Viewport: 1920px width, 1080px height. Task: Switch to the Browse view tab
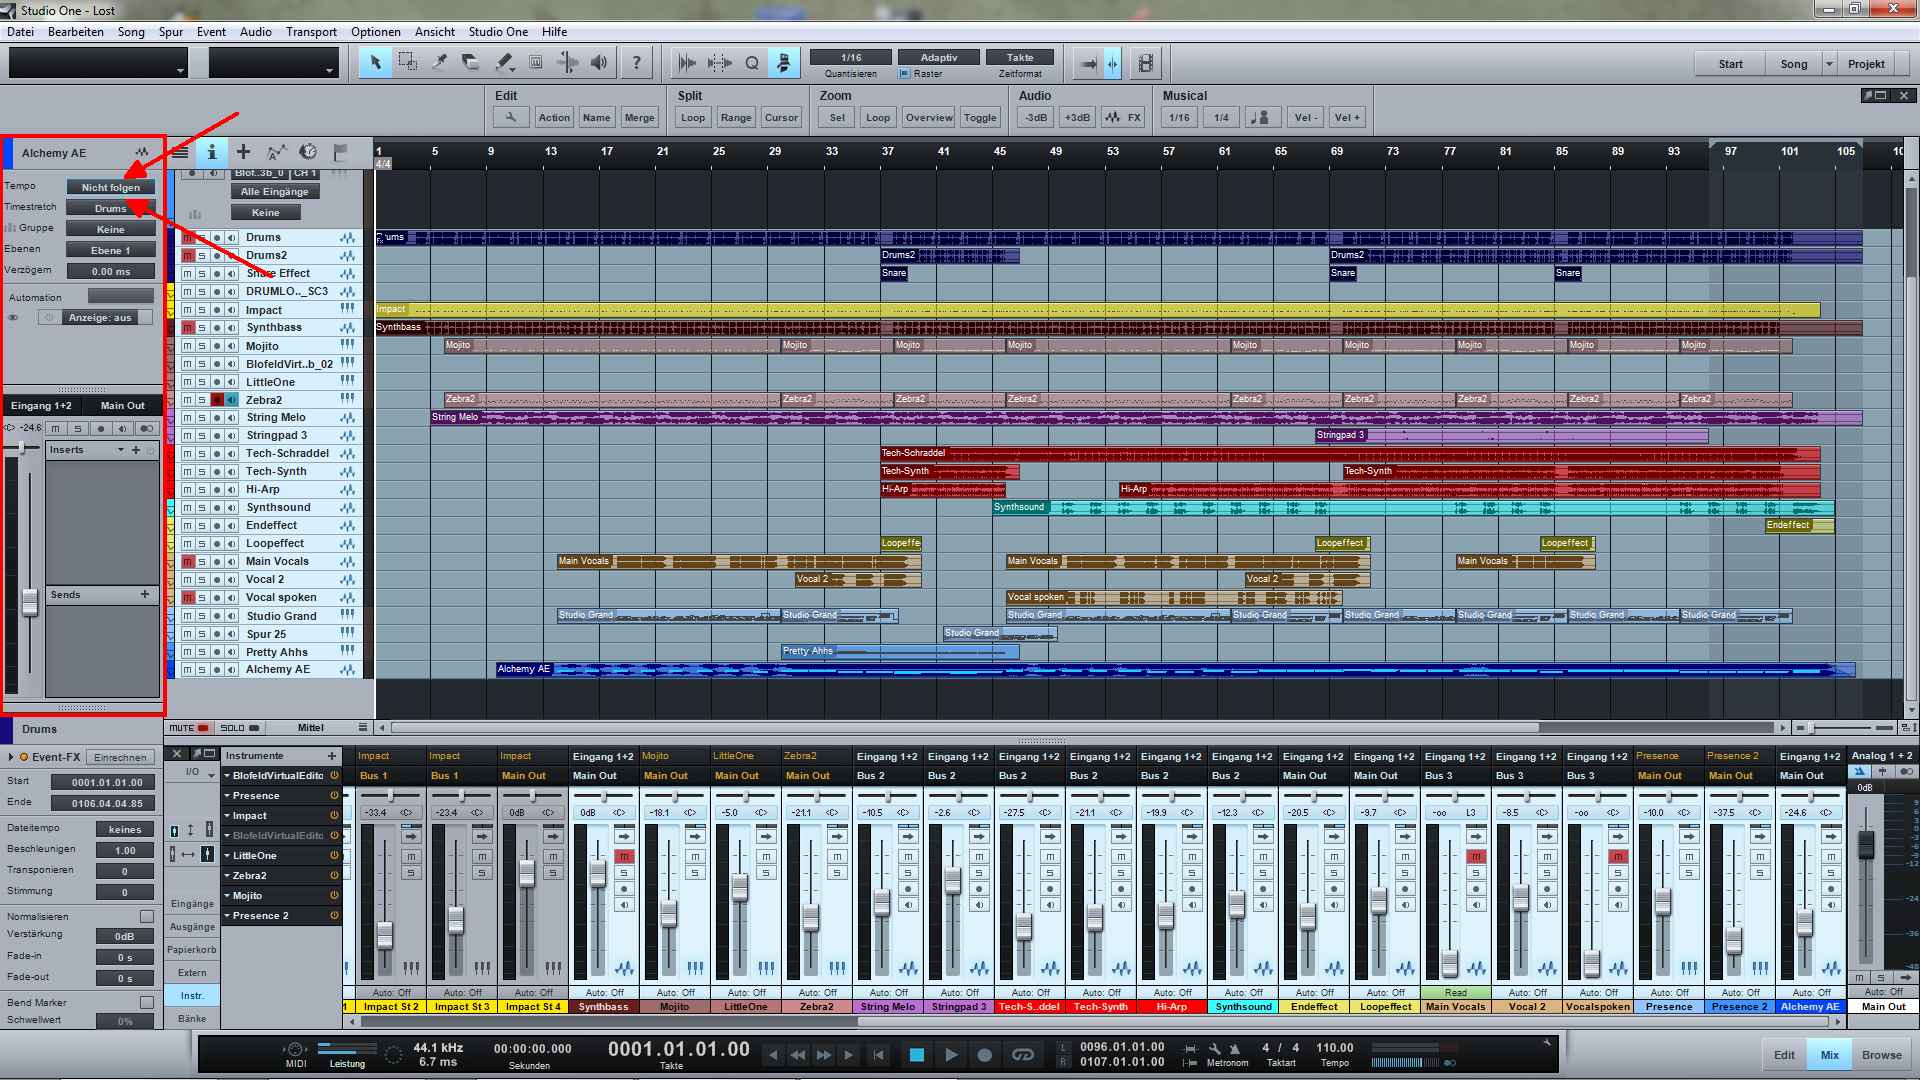tap(1881, 1055)
